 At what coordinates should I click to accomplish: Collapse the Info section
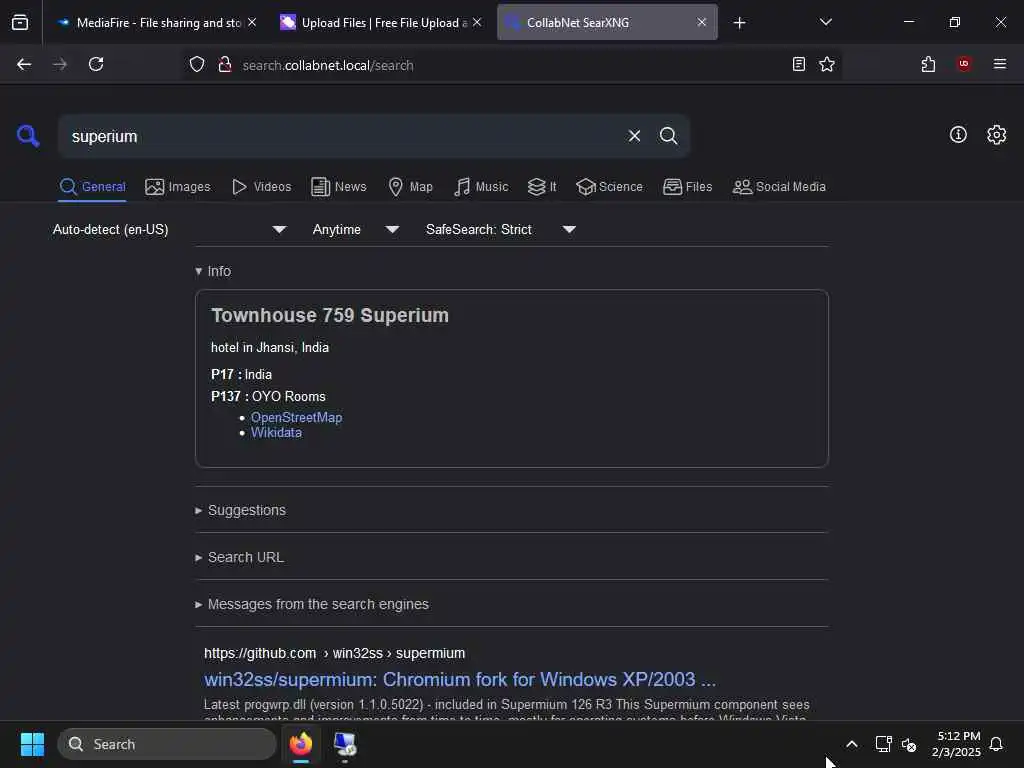214,271
